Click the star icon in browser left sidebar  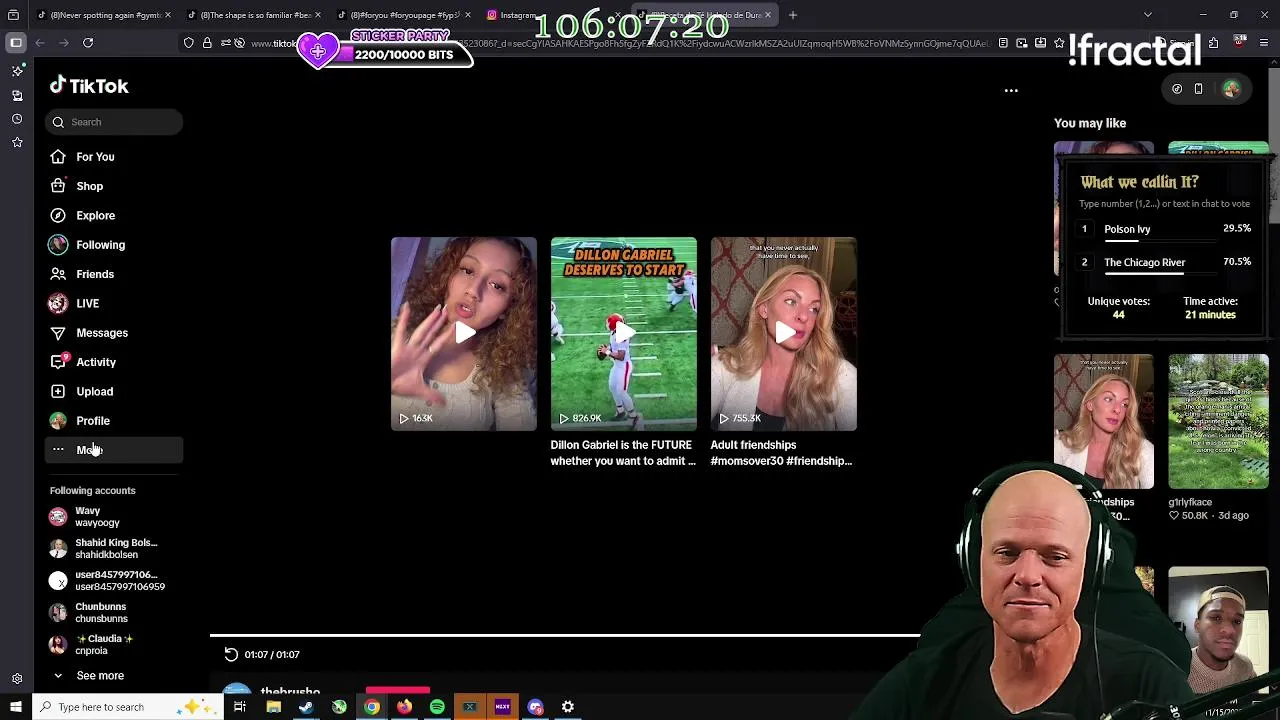click(x=17, y=143)
